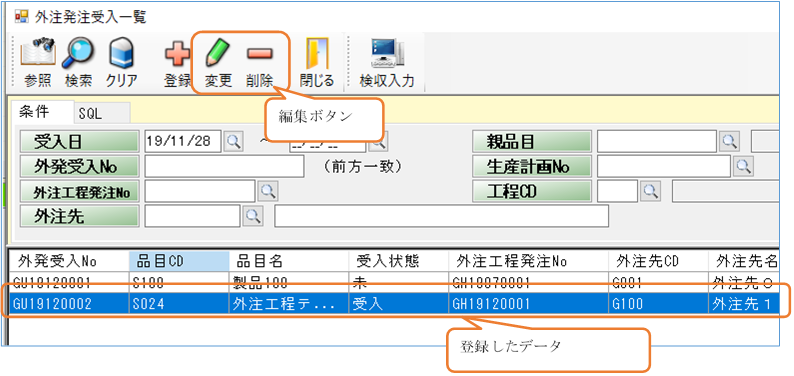Image resolution: width=794 pixels, height=376 pixels.
Task: Click the 親品目 label button
Action: pyautogui.click(x=532, y=142)
